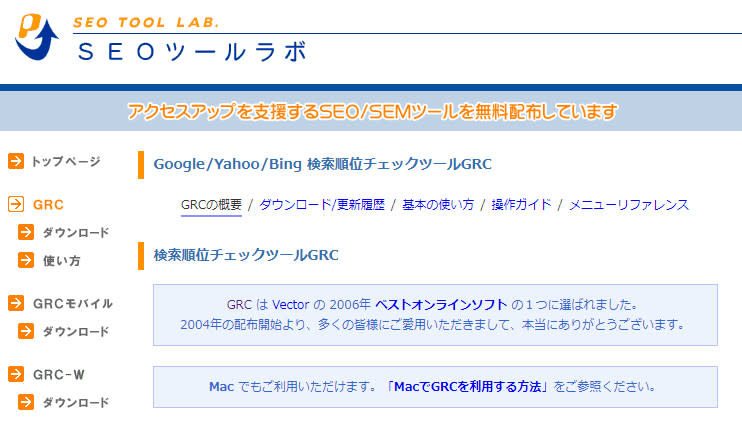Click the 'Mac' word in the notice

tap(221, 387)
